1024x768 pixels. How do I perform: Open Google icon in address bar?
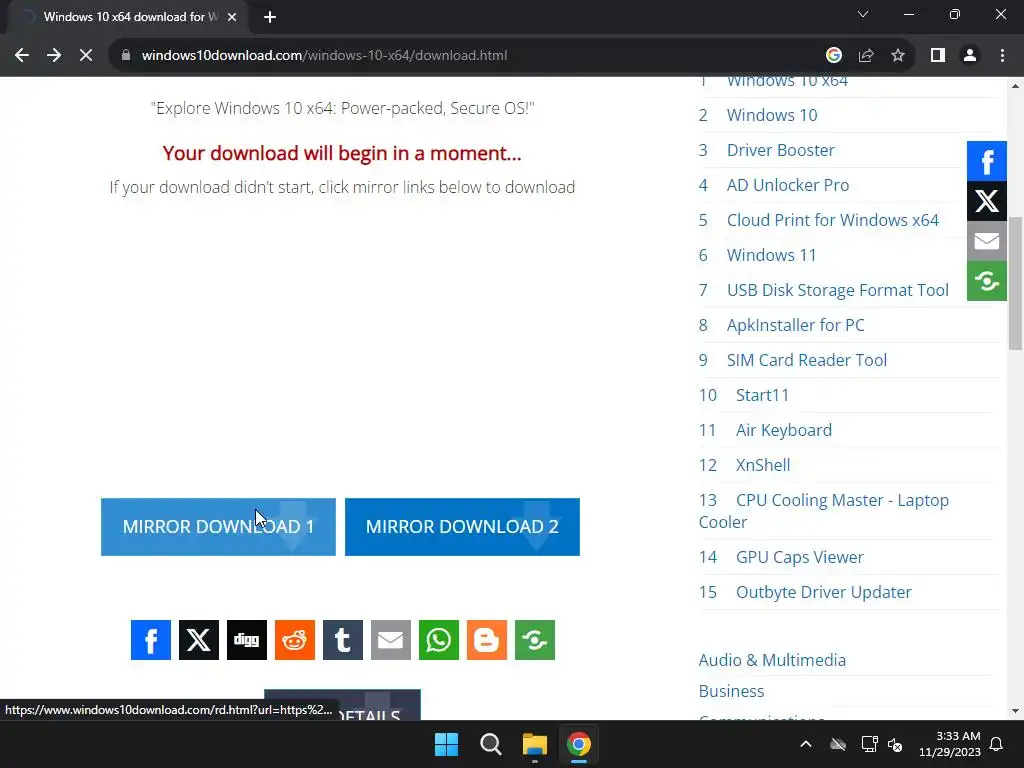[x=834, y=56]
